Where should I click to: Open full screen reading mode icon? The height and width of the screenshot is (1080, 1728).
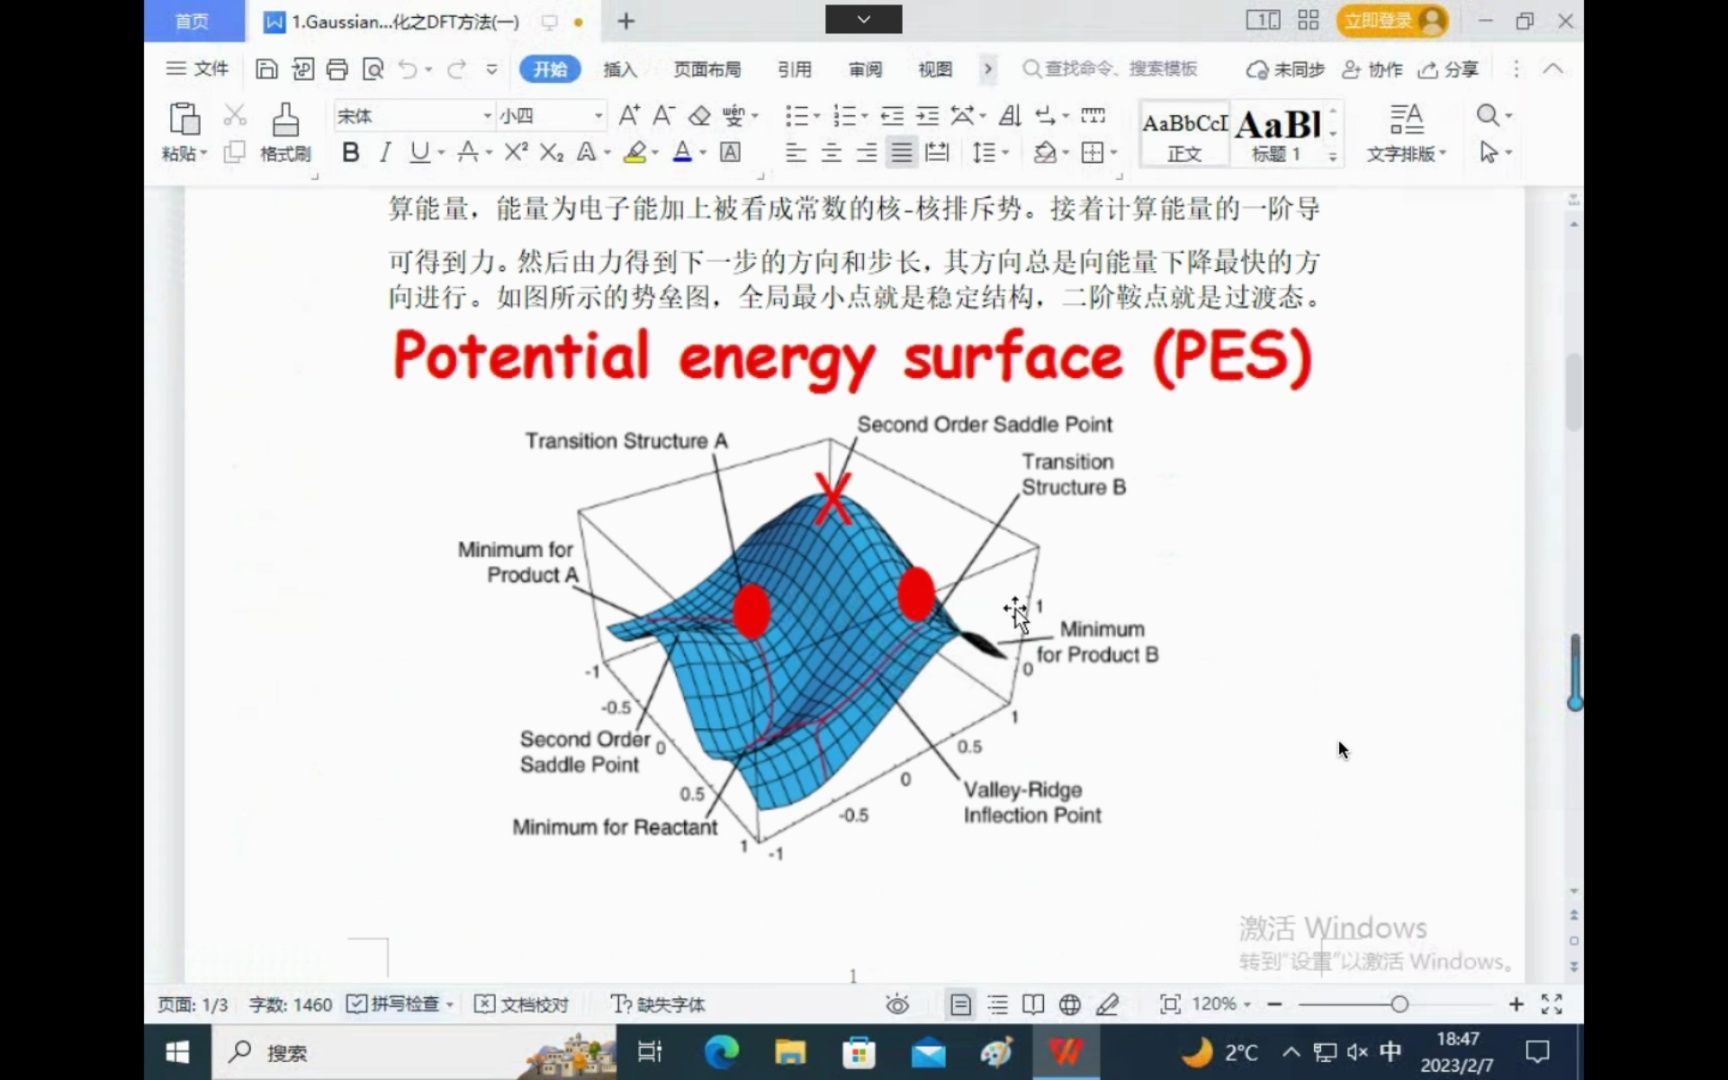pos(1033,1004)
